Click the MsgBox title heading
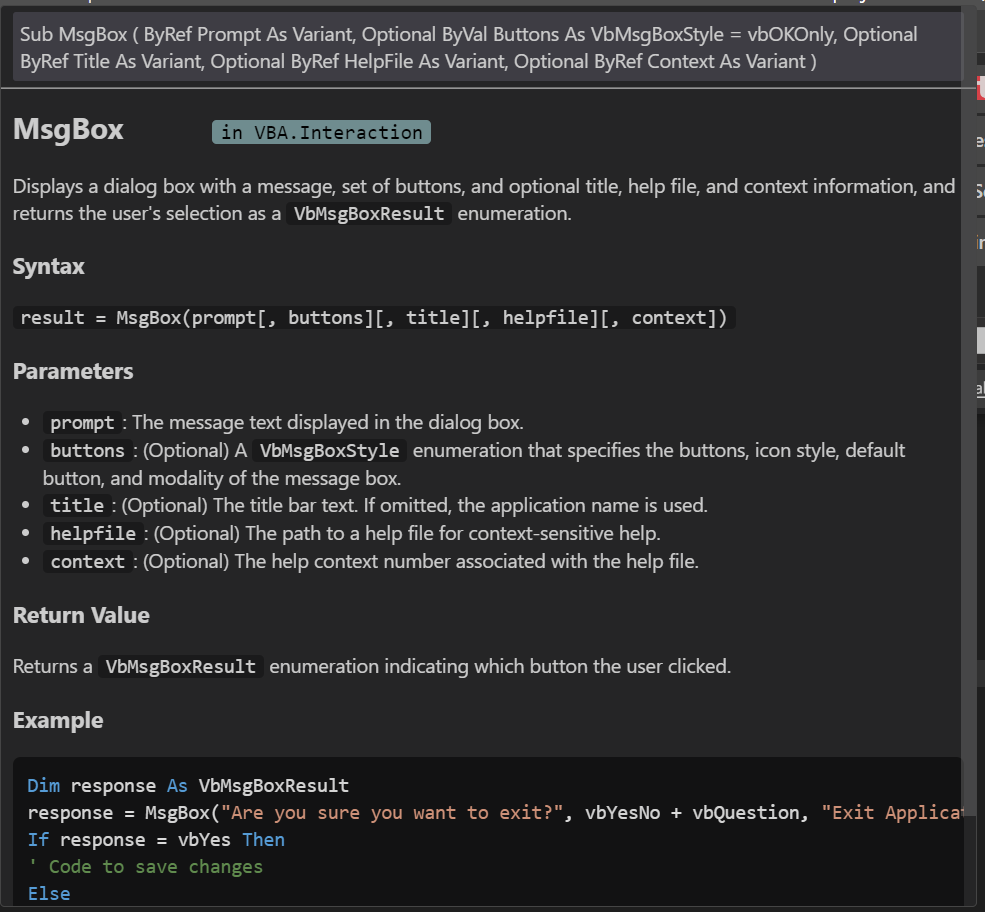The width and height of the screenshot is (985, 912). tap(68, 130)
